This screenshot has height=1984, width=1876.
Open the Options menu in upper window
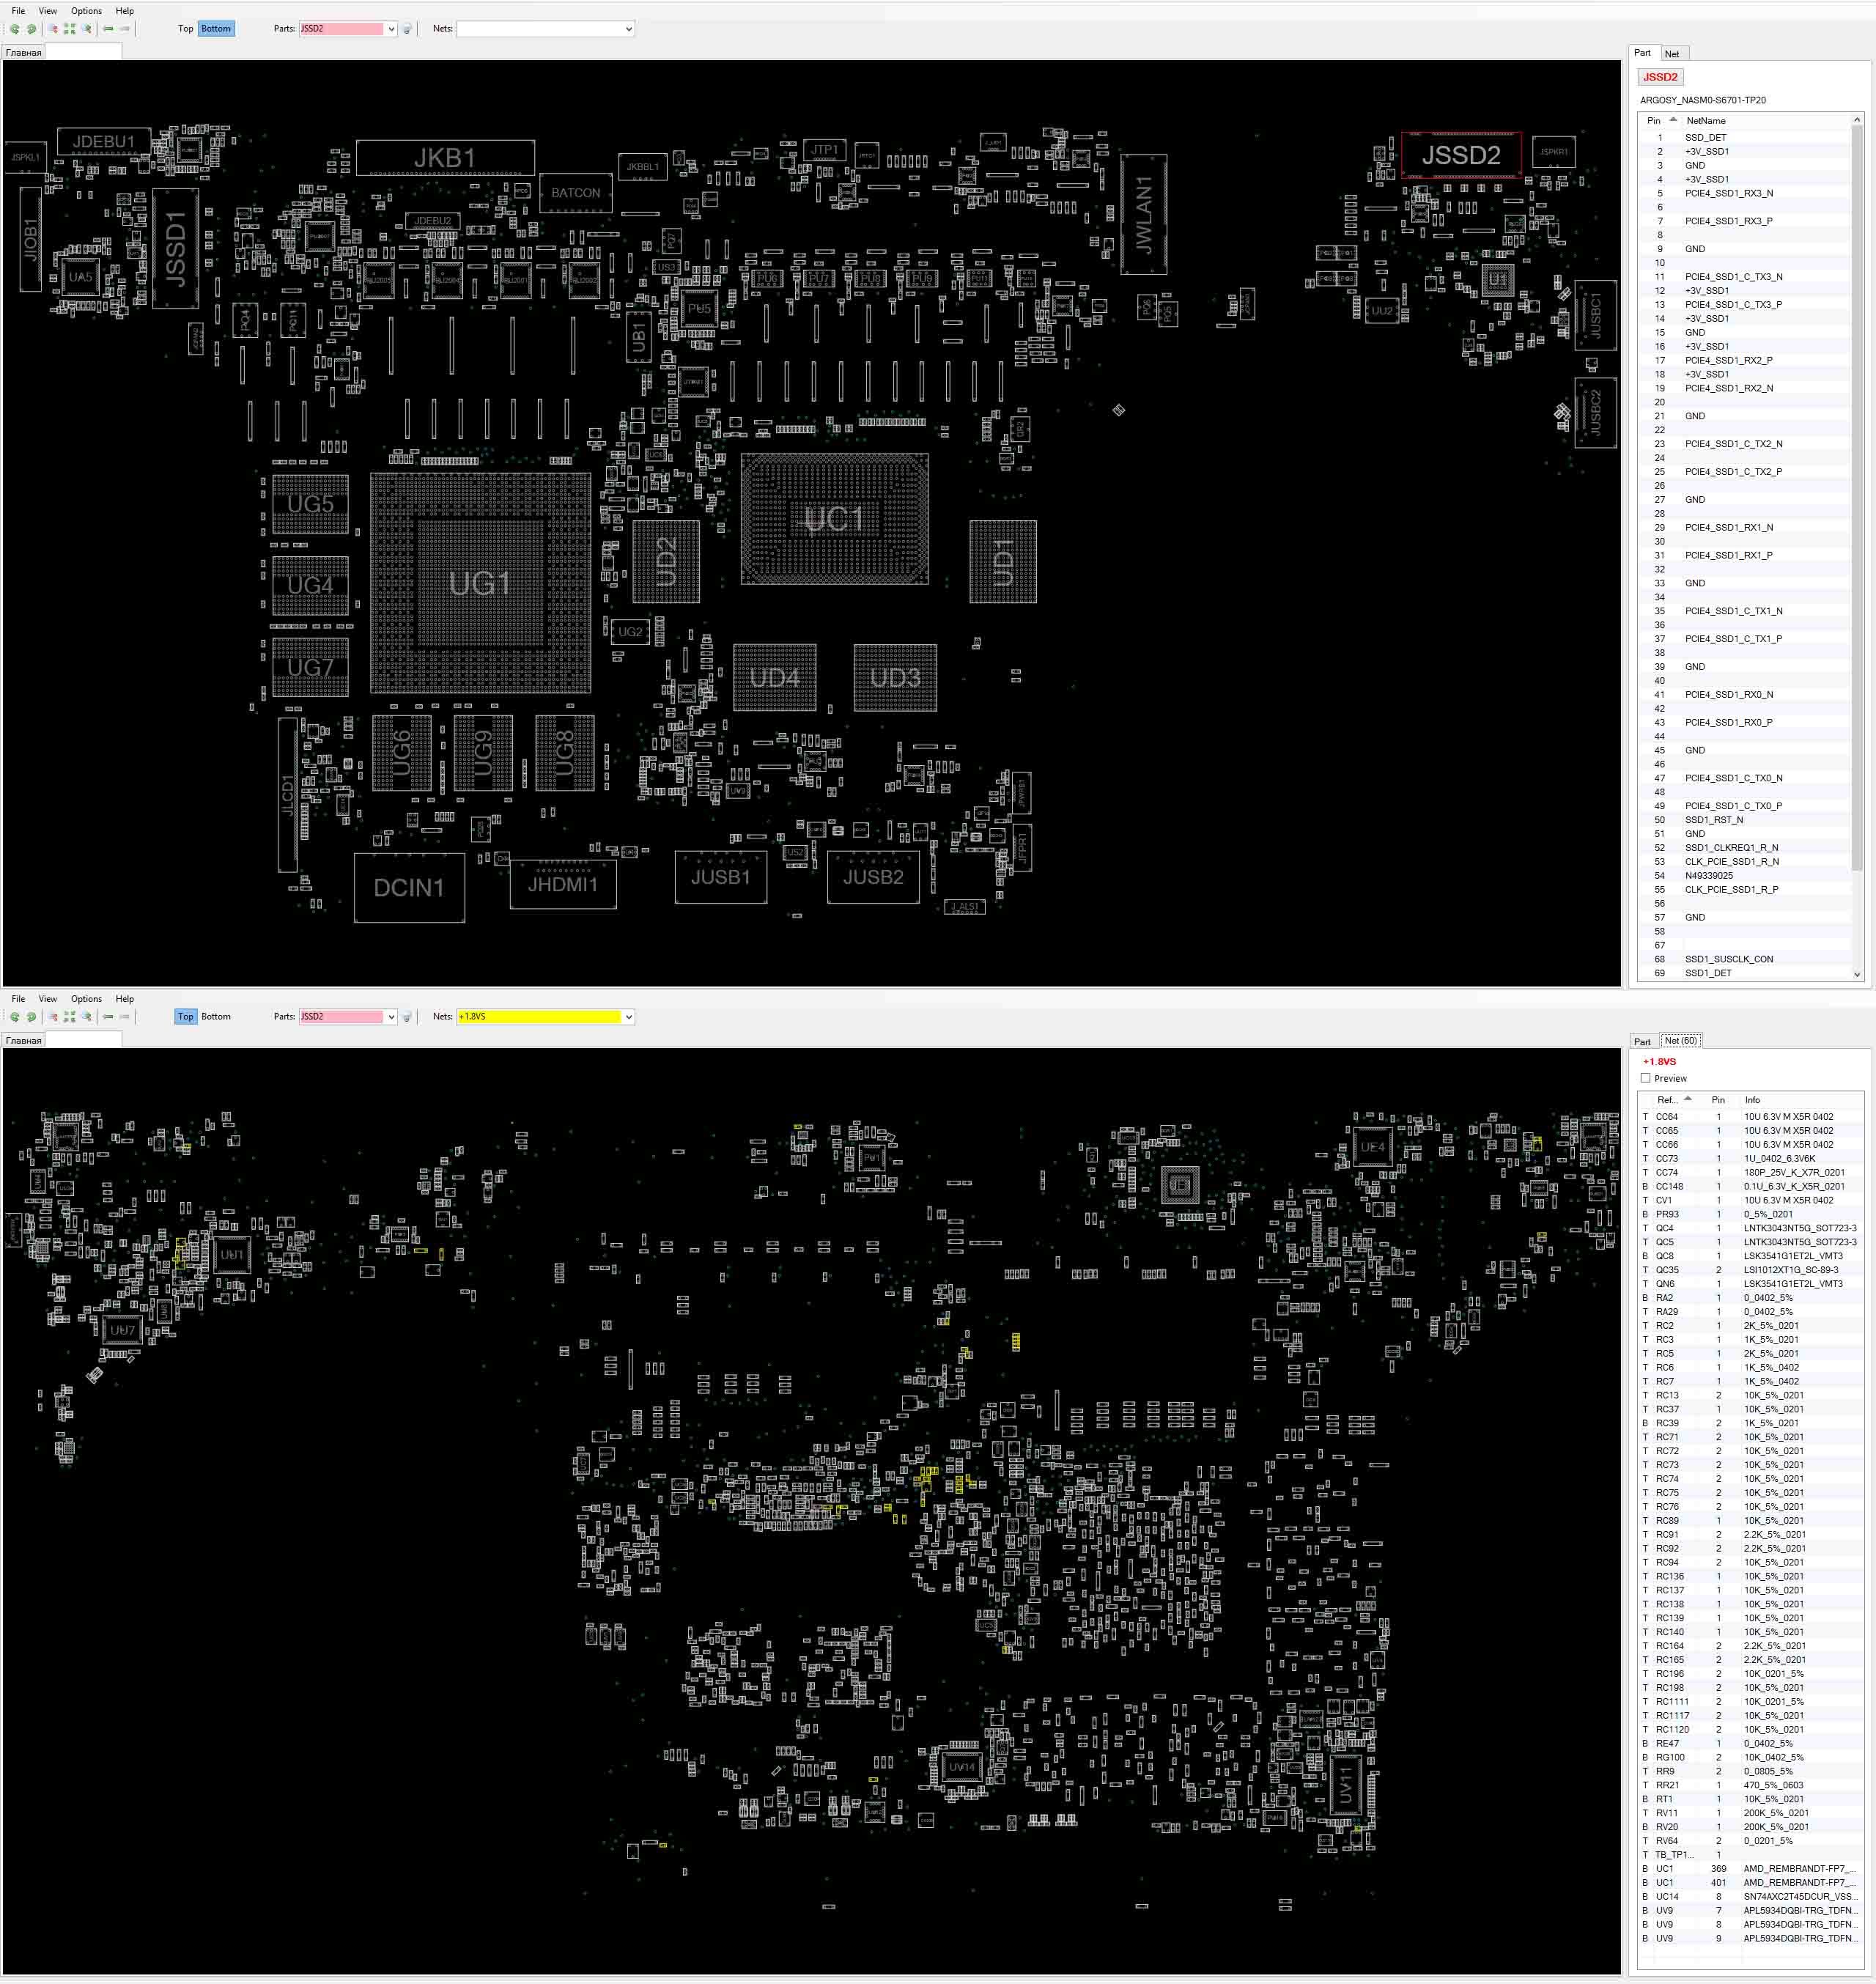(86, 11)
